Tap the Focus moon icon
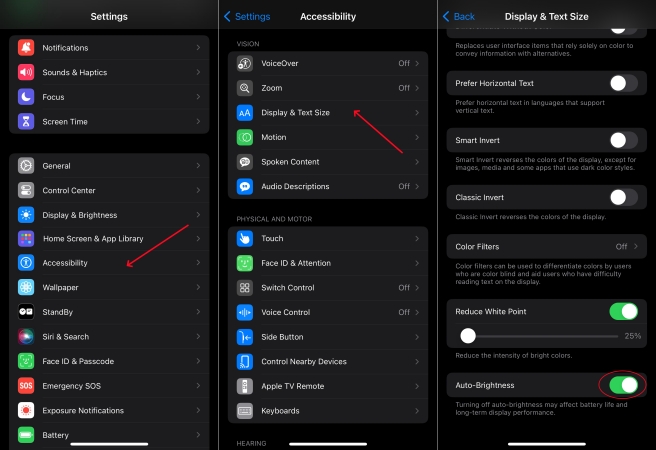This screenshot has height=450, width=656. 26,97
